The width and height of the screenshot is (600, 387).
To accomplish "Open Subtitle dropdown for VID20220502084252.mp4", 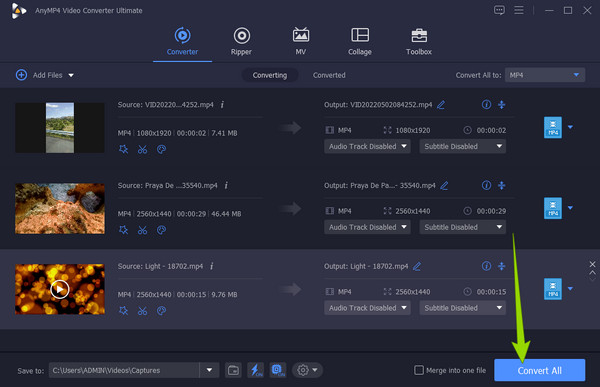I will point(463,146).
